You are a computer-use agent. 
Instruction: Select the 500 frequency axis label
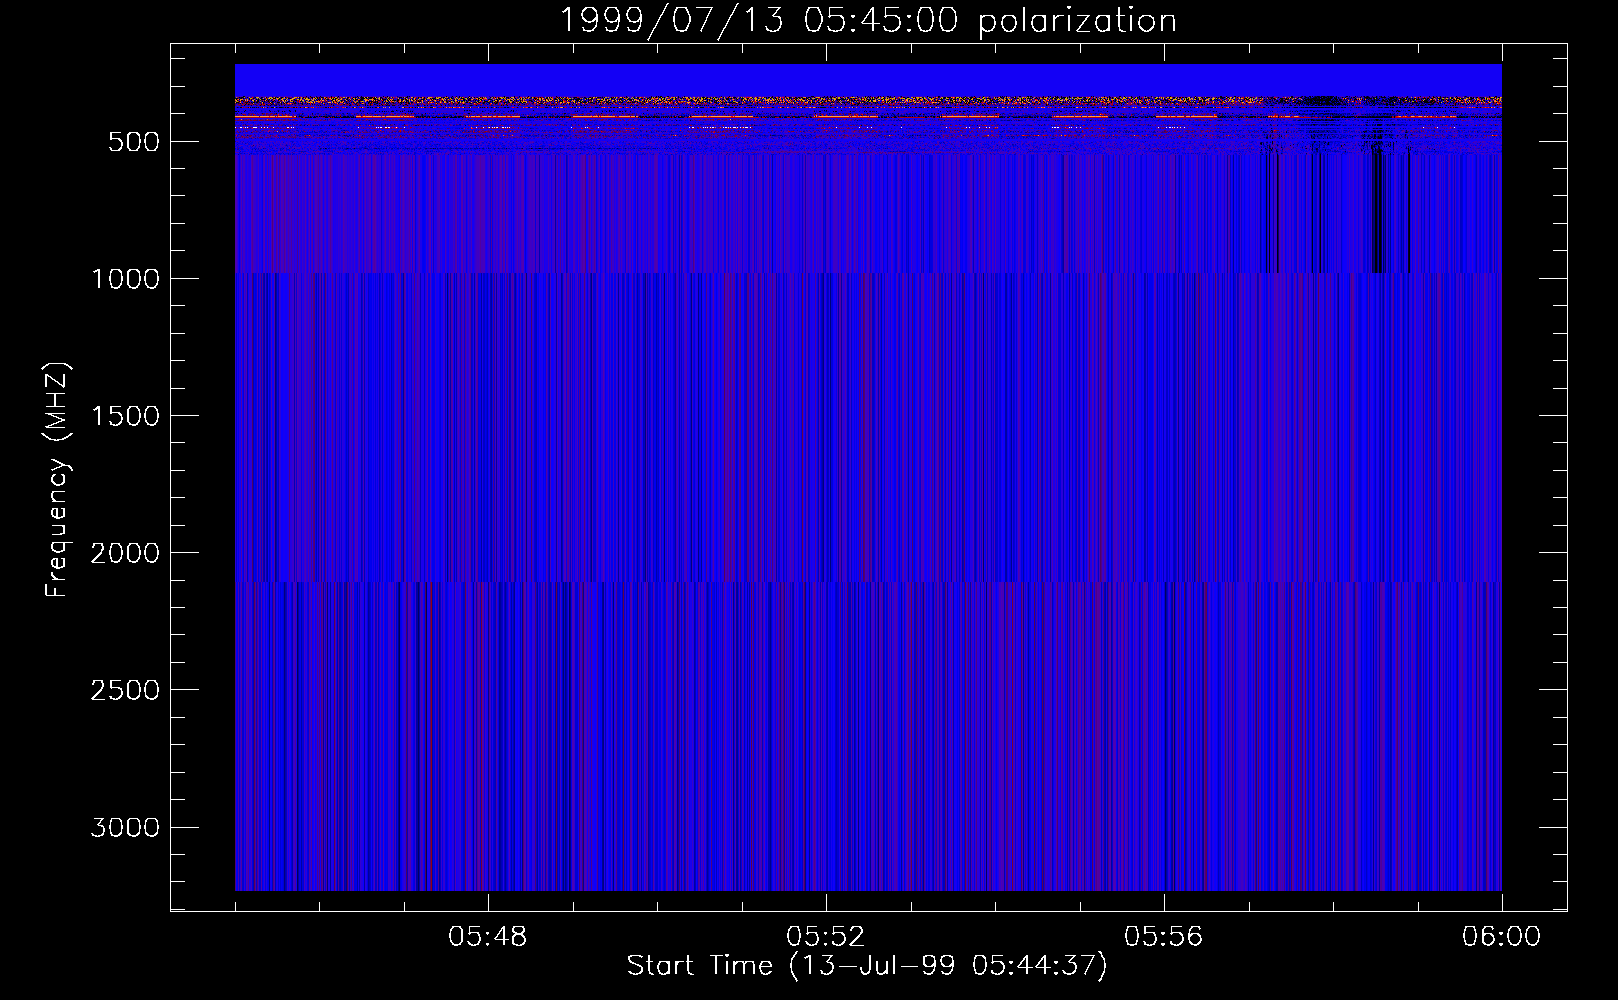[134, 142]
